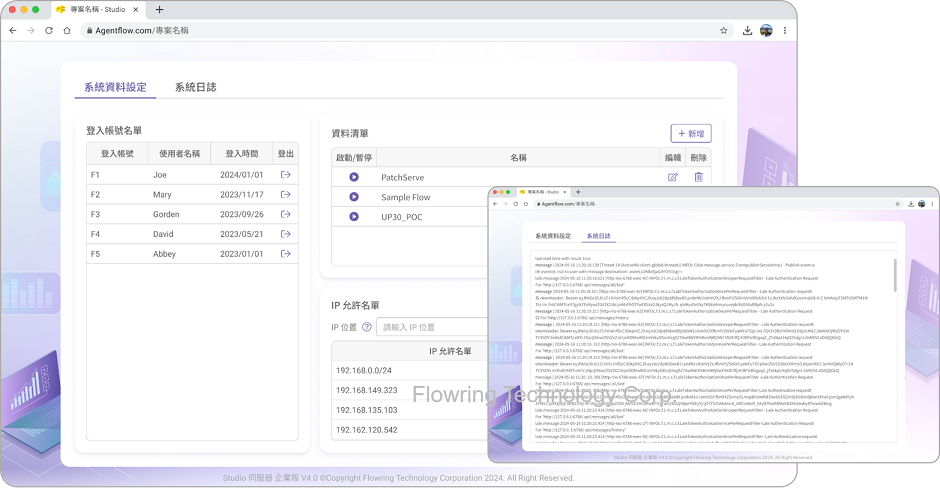Toggle start/pause for Sample Flow
940x488 pixels.
tap(354, 197)
